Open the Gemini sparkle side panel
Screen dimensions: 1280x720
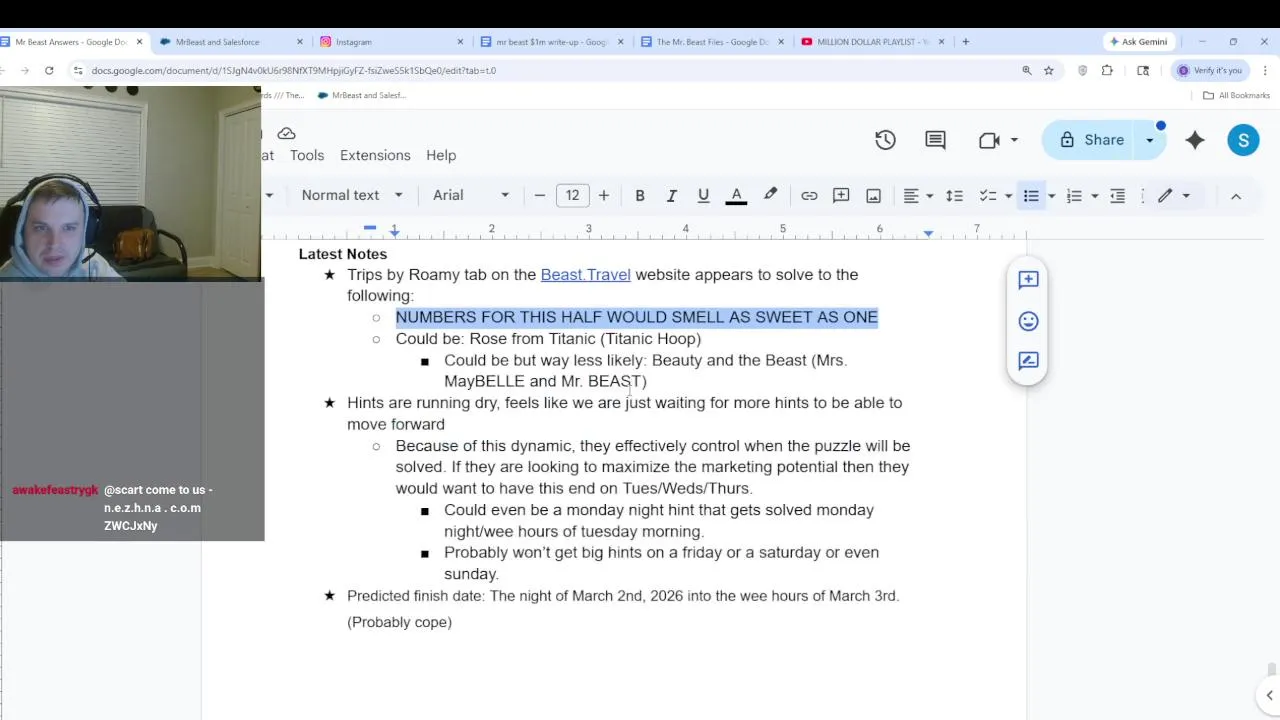(1195, 140)
